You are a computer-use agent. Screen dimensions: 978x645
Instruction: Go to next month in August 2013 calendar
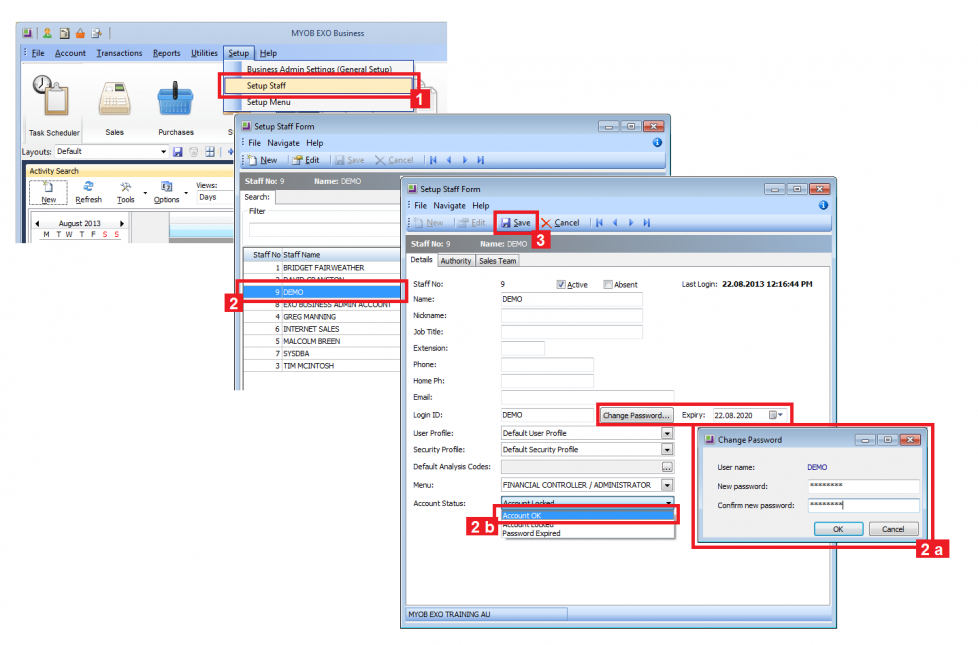click(x=122, y=223)
